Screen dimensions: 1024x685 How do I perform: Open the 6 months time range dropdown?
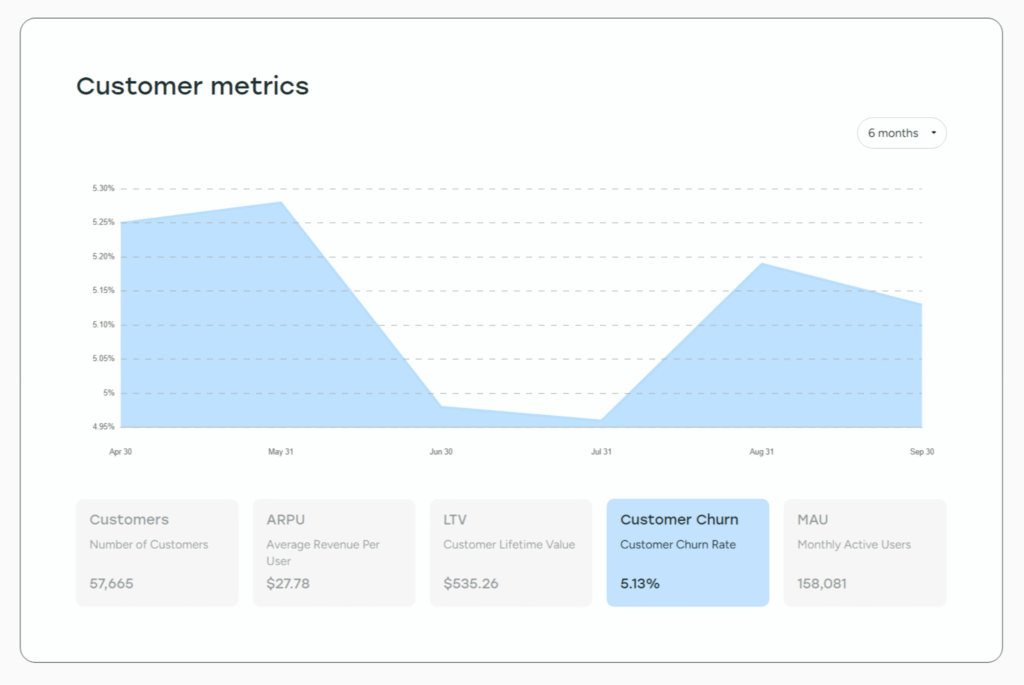(x=899, y=133)
